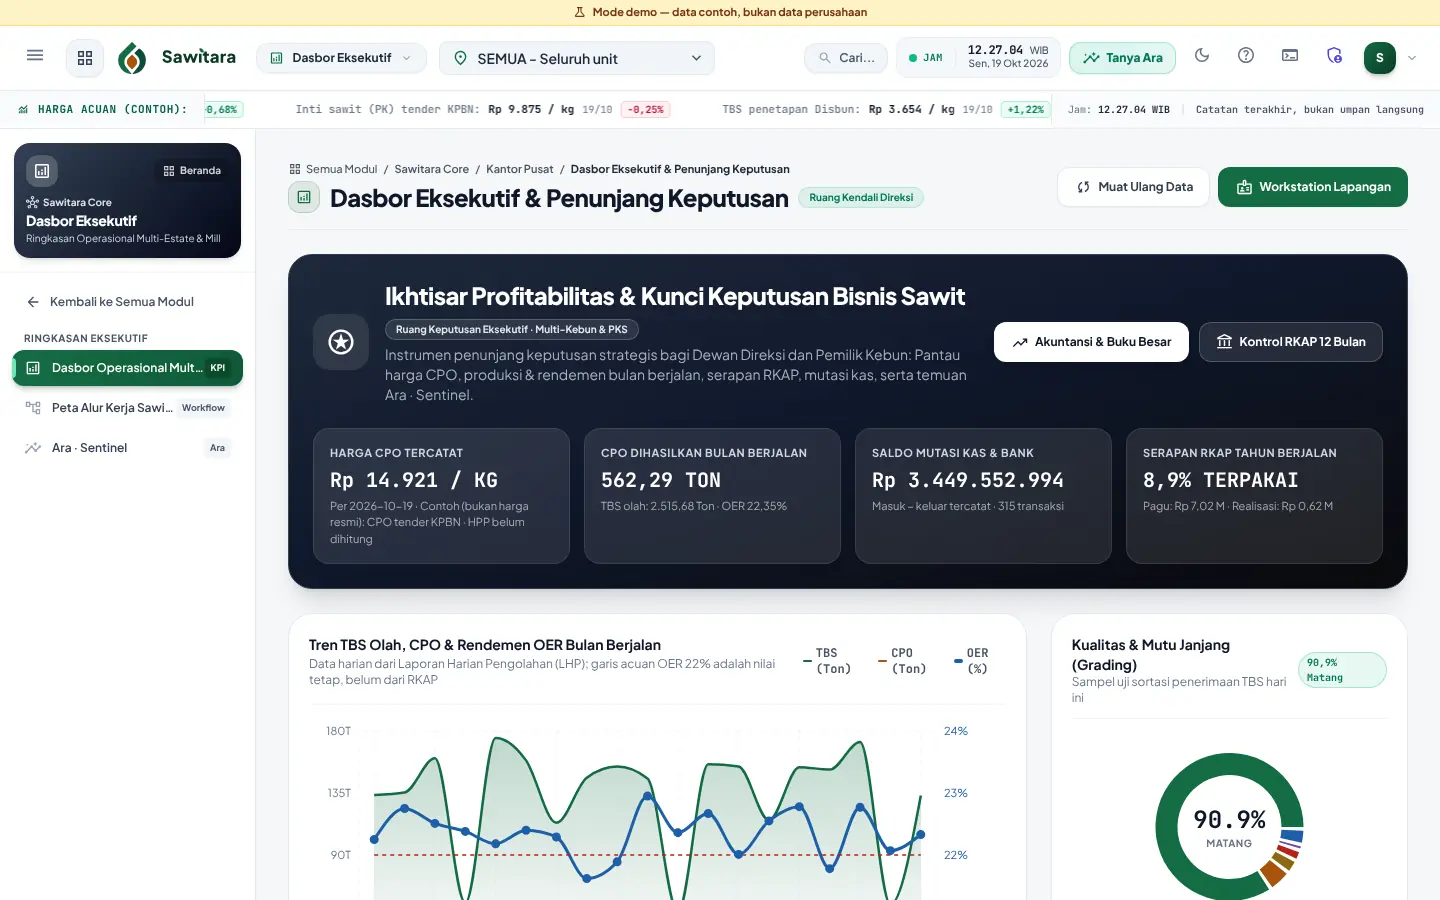Click the Ruang Kendali Direksi badge
This screenshot has width=1440, height=900.
point(861,198)
